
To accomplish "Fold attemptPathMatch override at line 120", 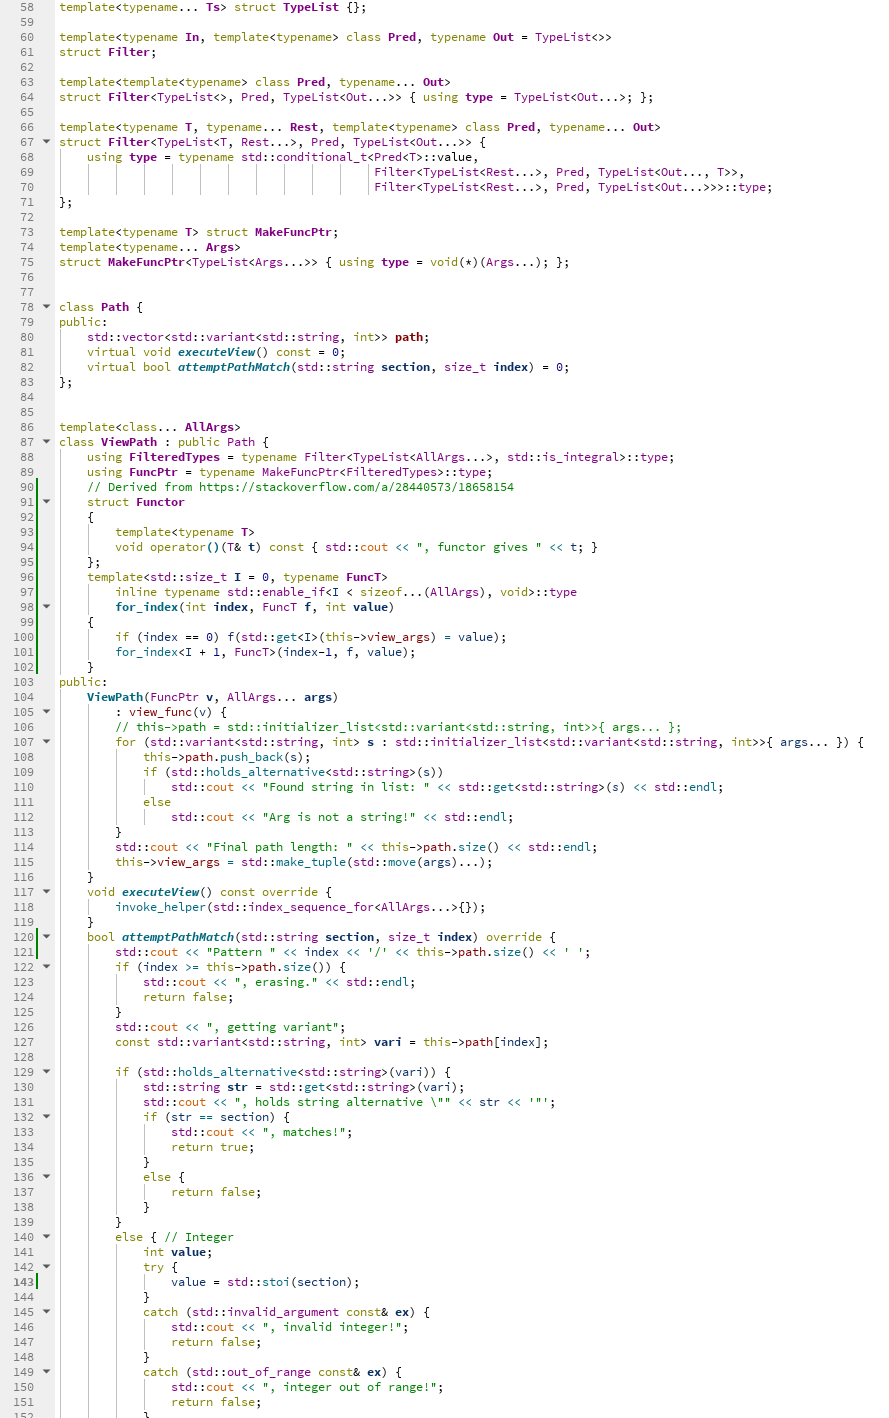I will pos(46,937).
